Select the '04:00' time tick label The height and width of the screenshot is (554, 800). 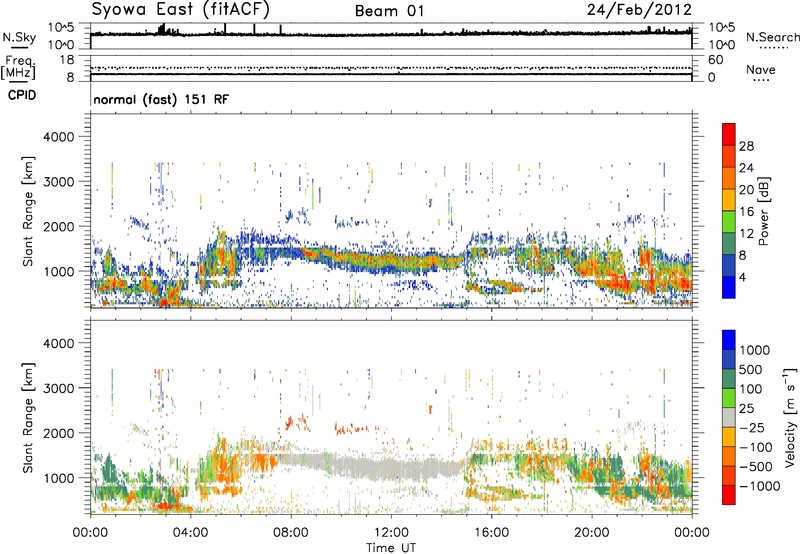point(190,533)
